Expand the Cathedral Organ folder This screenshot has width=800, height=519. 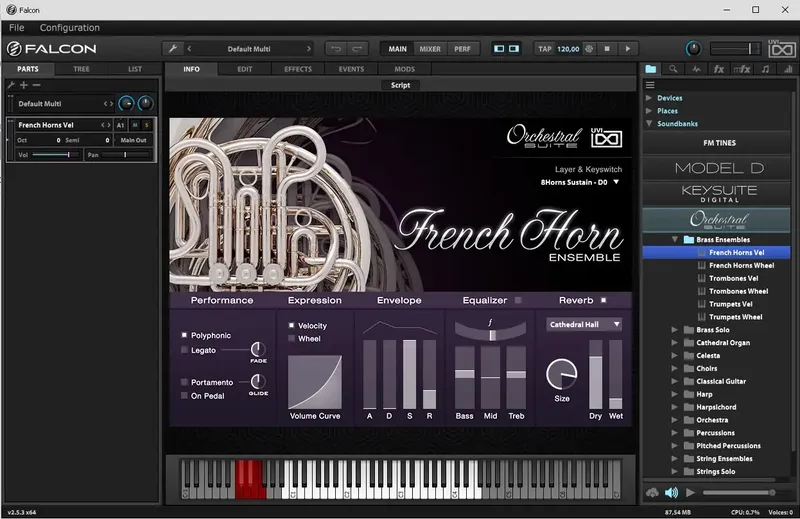675,342
